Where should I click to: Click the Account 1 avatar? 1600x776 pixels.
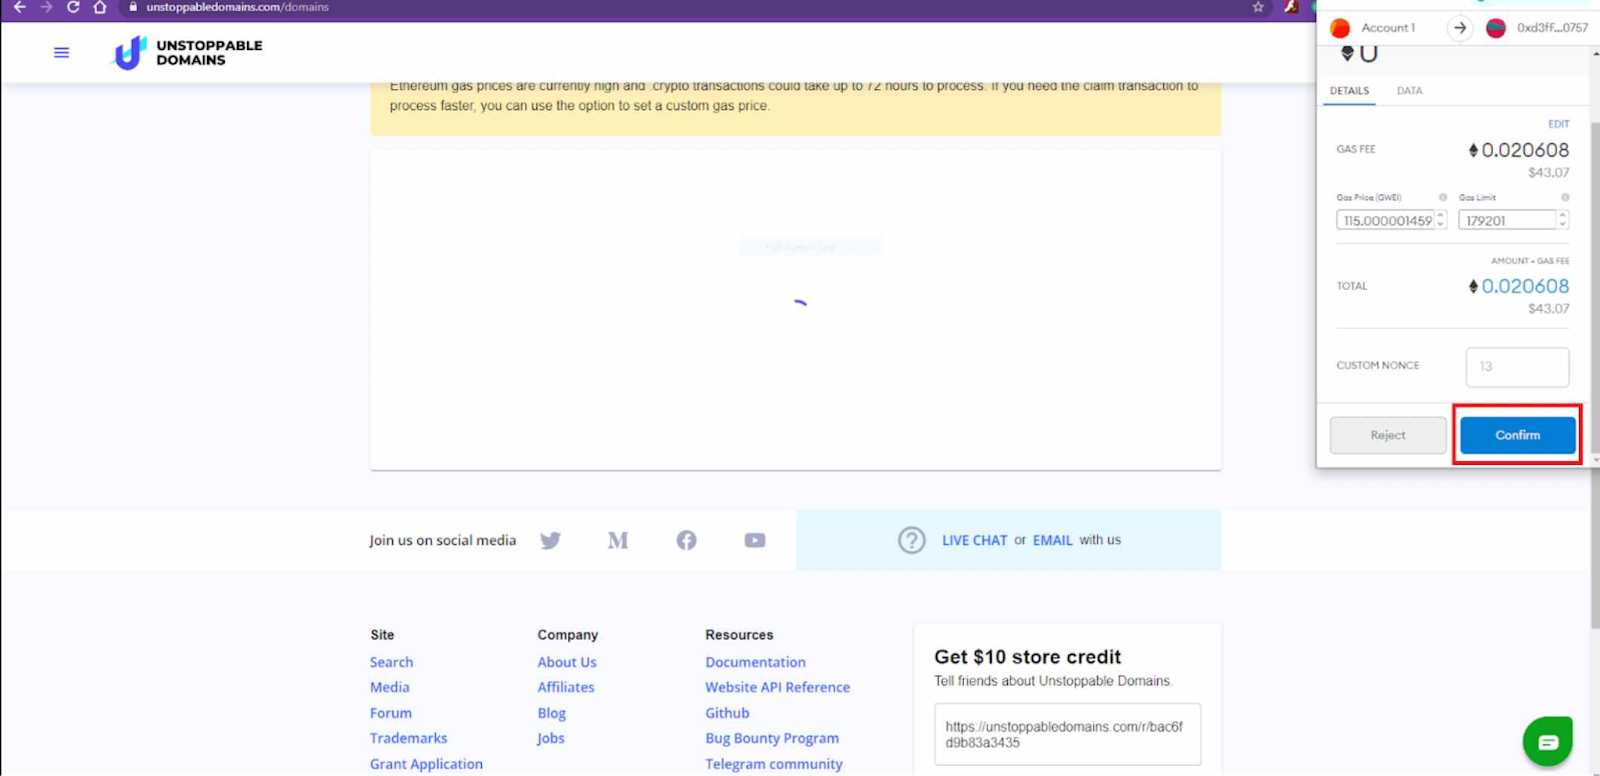coord(1340,28)
